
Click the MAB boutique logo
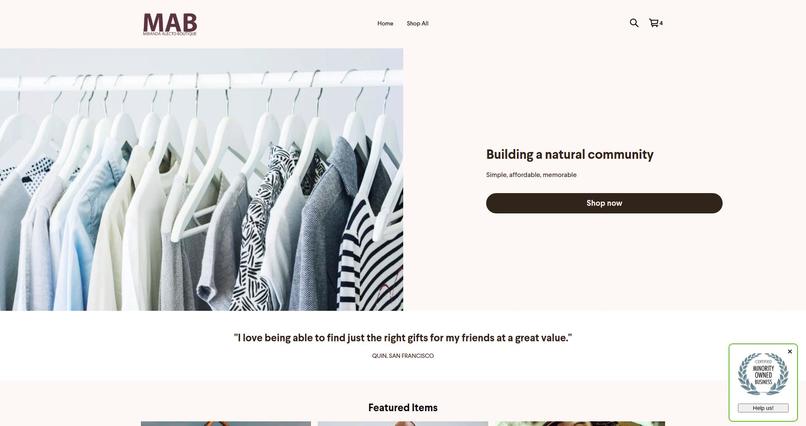[170, 25]
